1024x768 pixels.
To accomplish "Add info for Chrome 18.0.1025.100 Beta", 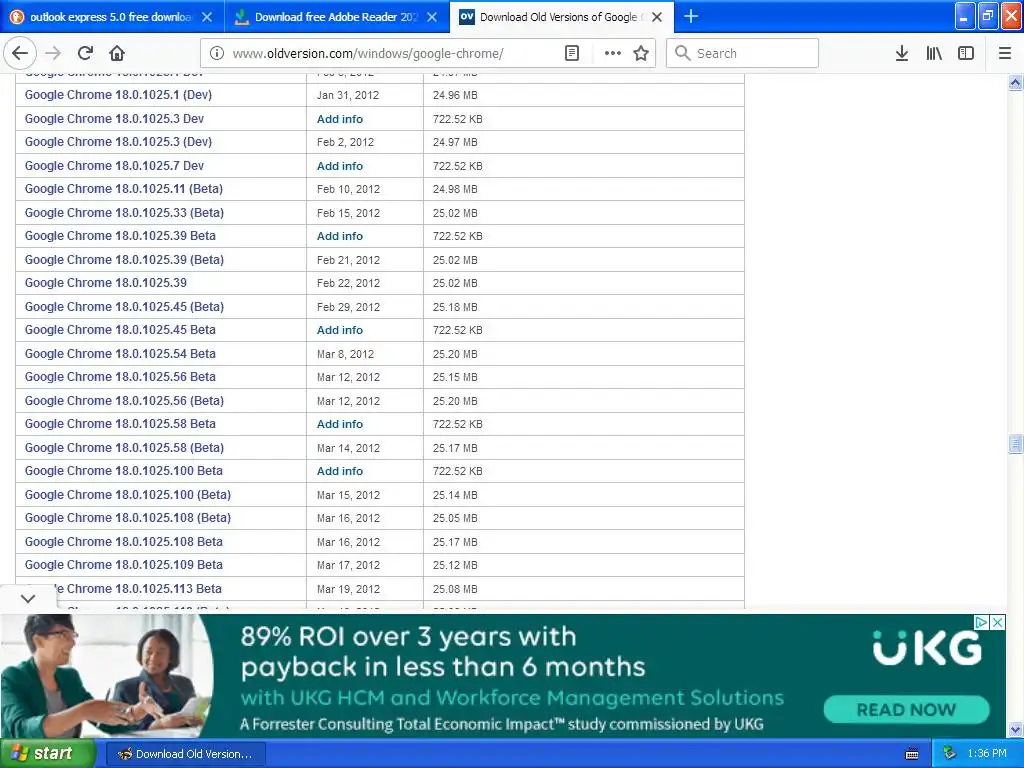I will pos(340,471).
